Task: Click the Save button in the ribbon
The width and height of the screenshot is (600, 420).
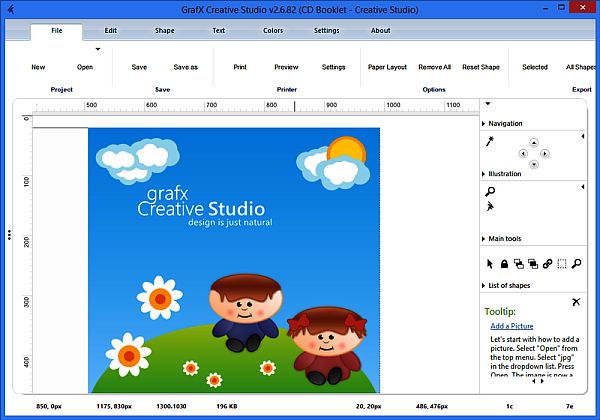Action: [x=139, y=67]
